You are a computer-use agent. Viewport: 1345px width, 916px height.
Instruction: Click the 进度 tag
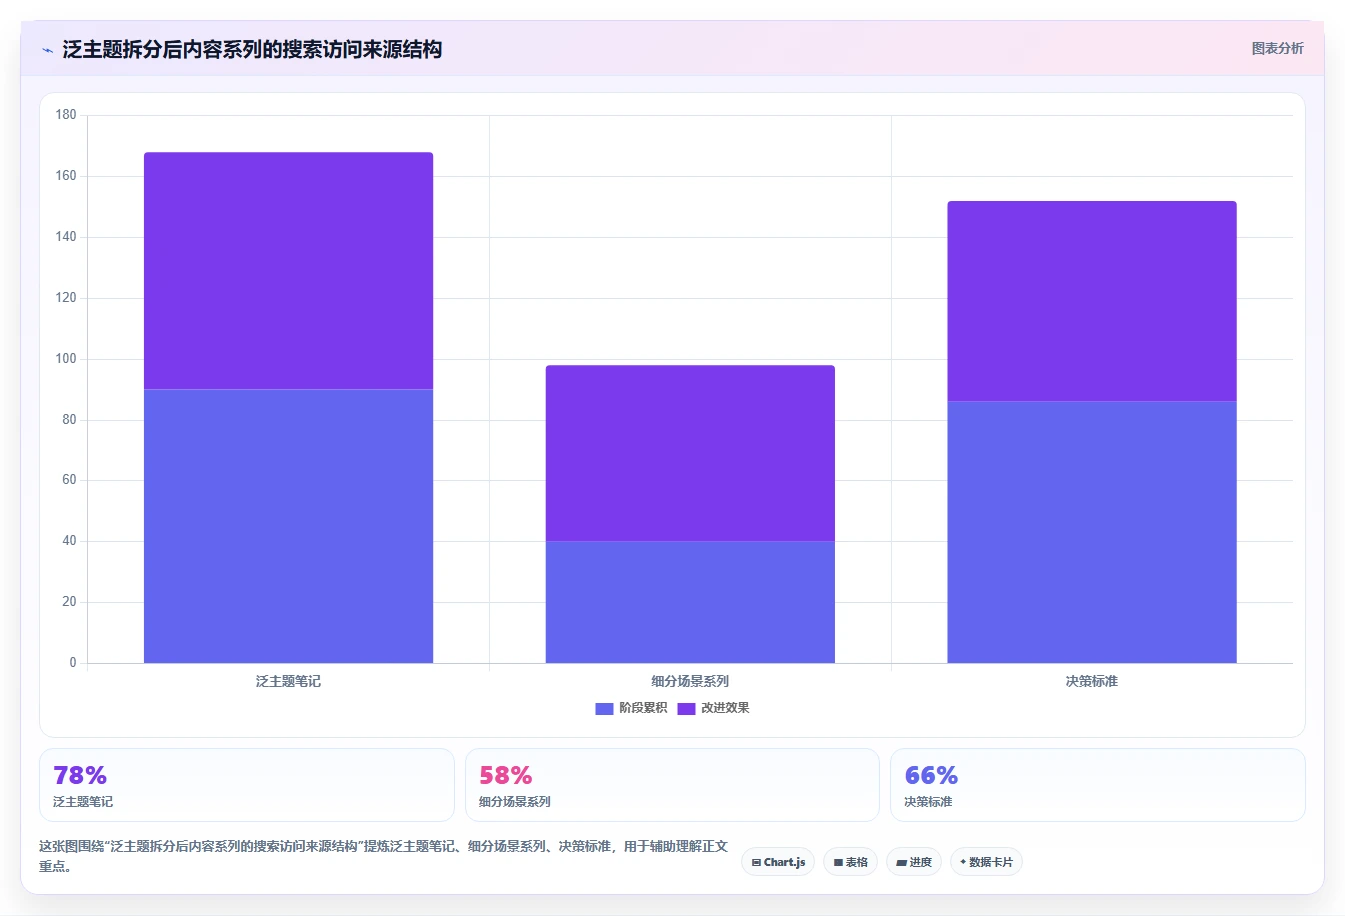(914, 862)
